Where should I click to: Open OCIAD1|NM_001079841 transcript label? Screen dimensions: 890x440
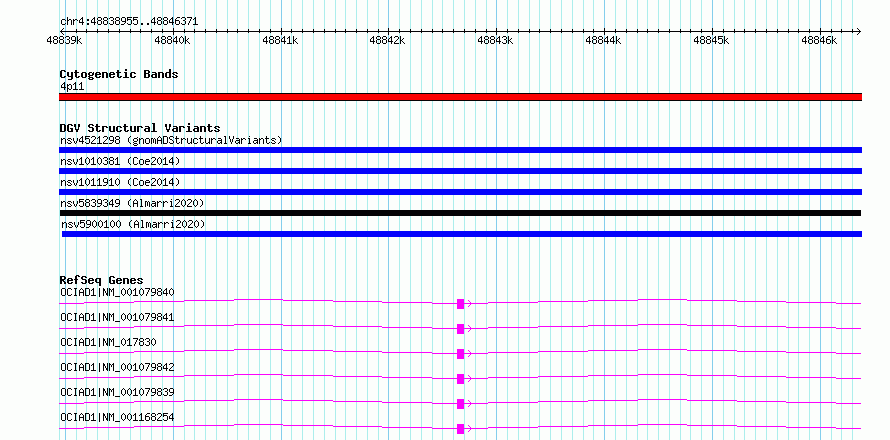pyautogui.click(x=117, y=317)
